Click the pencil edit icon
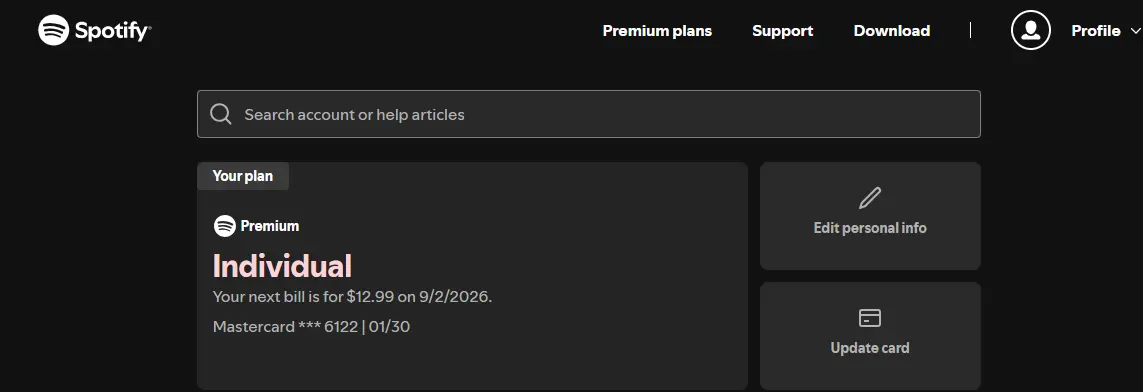Image resolution: width=1143 pixels, height=392 pixels. (870, 197)
